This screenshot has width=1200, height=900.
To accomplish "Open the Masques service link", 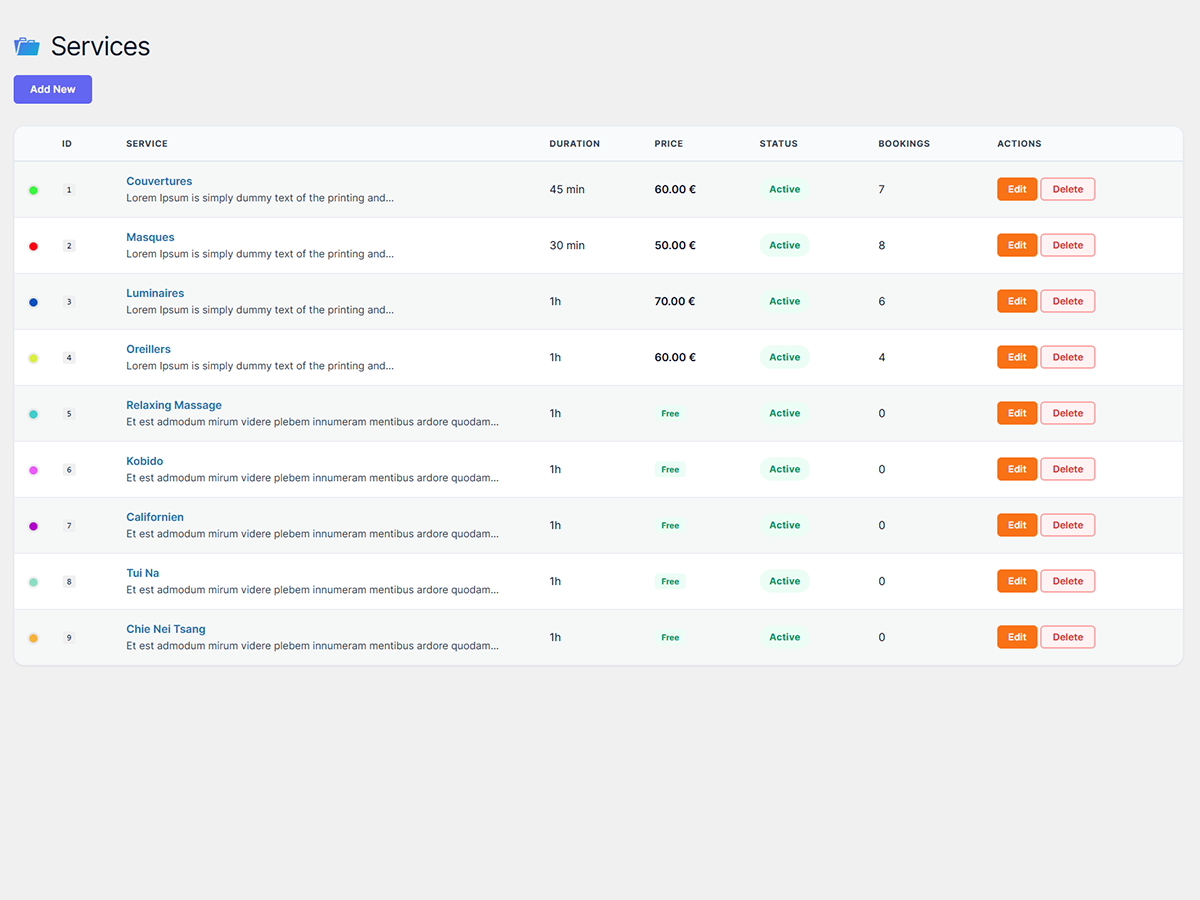I will tap(150, 237).
